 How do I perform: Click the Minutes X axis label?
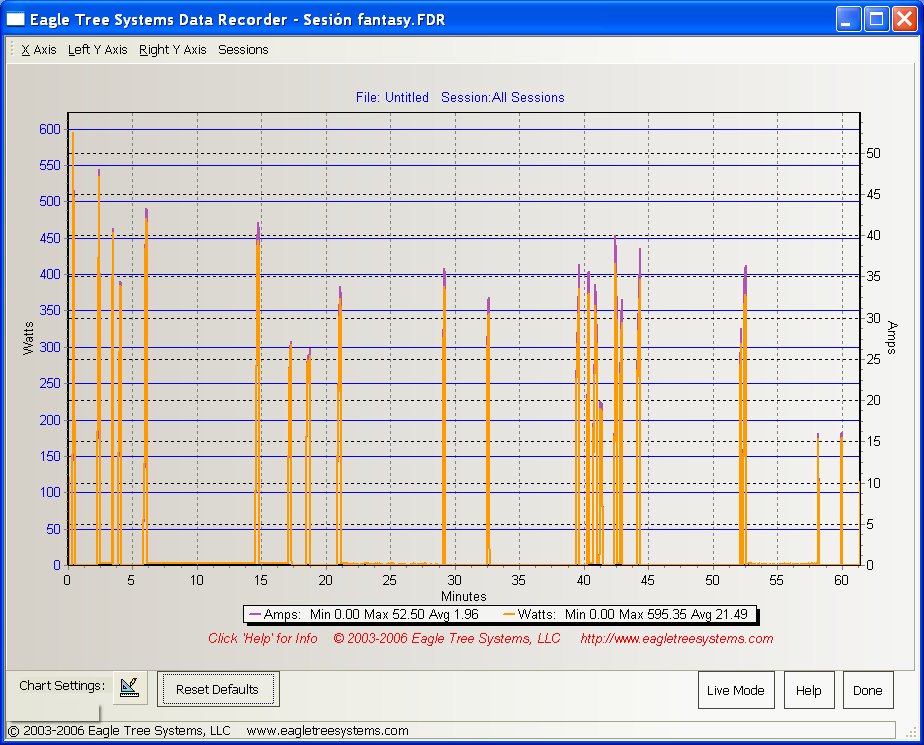pos(464,596)
